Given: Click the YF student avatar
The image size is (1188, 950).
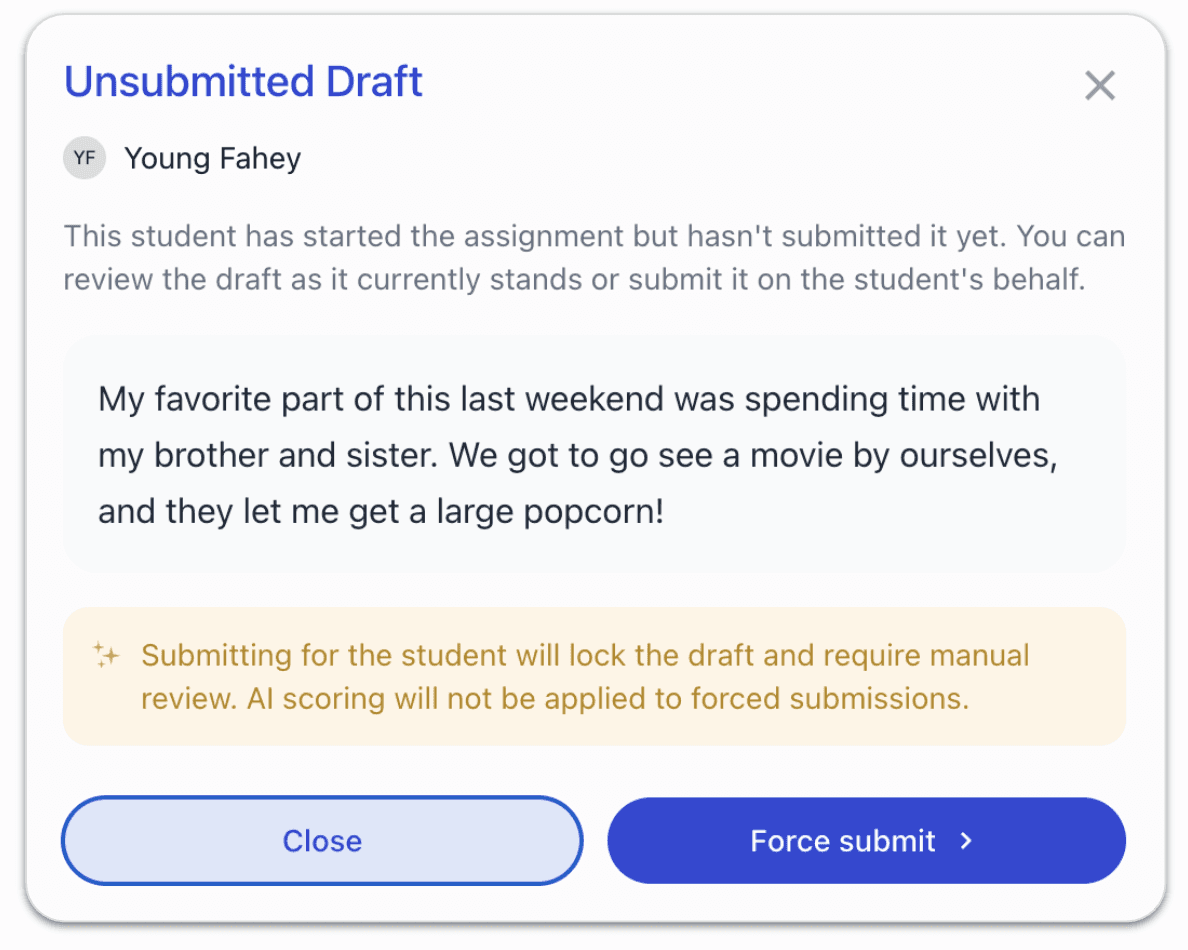Looking at the screenshot, I should pyautogui.click(x=85, y=158).
